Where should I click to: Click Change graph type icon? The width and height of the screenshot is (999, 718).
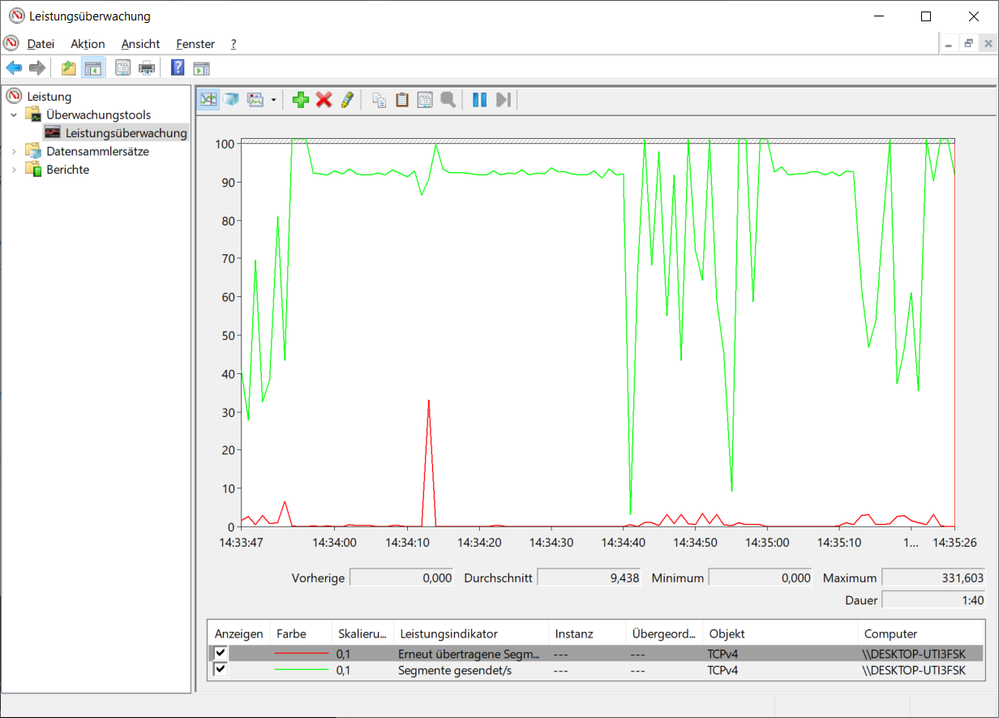pyautogui.click(x=255, y=99)
